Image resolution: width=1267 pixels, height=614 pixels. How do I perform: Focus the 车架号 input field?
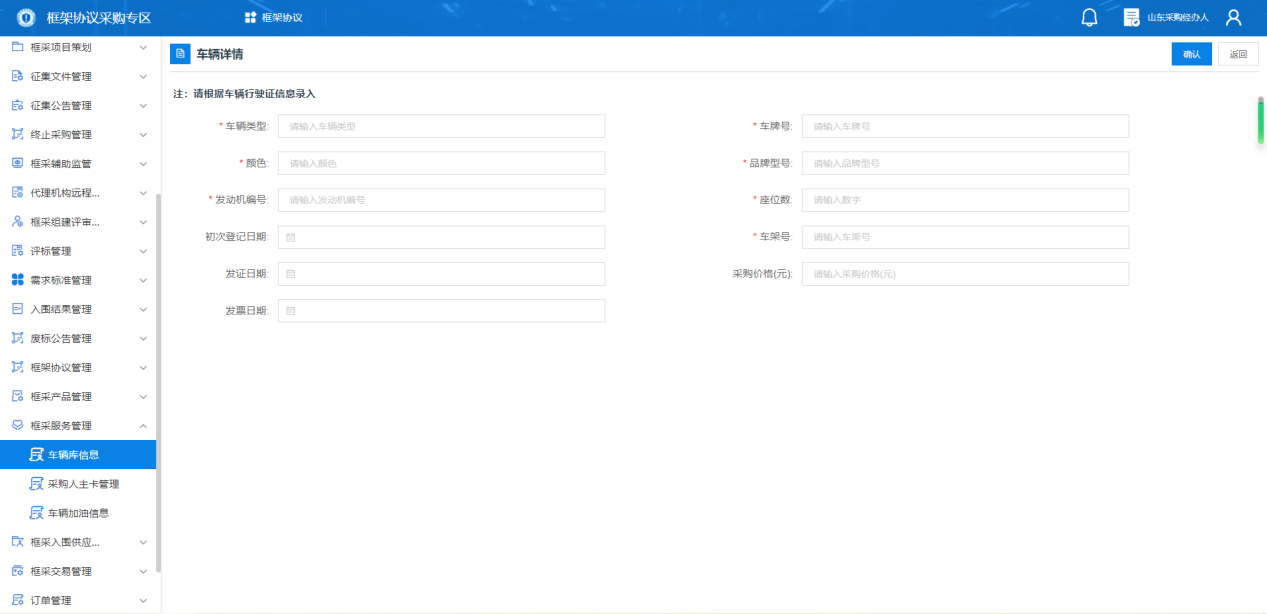click(965, 237)
